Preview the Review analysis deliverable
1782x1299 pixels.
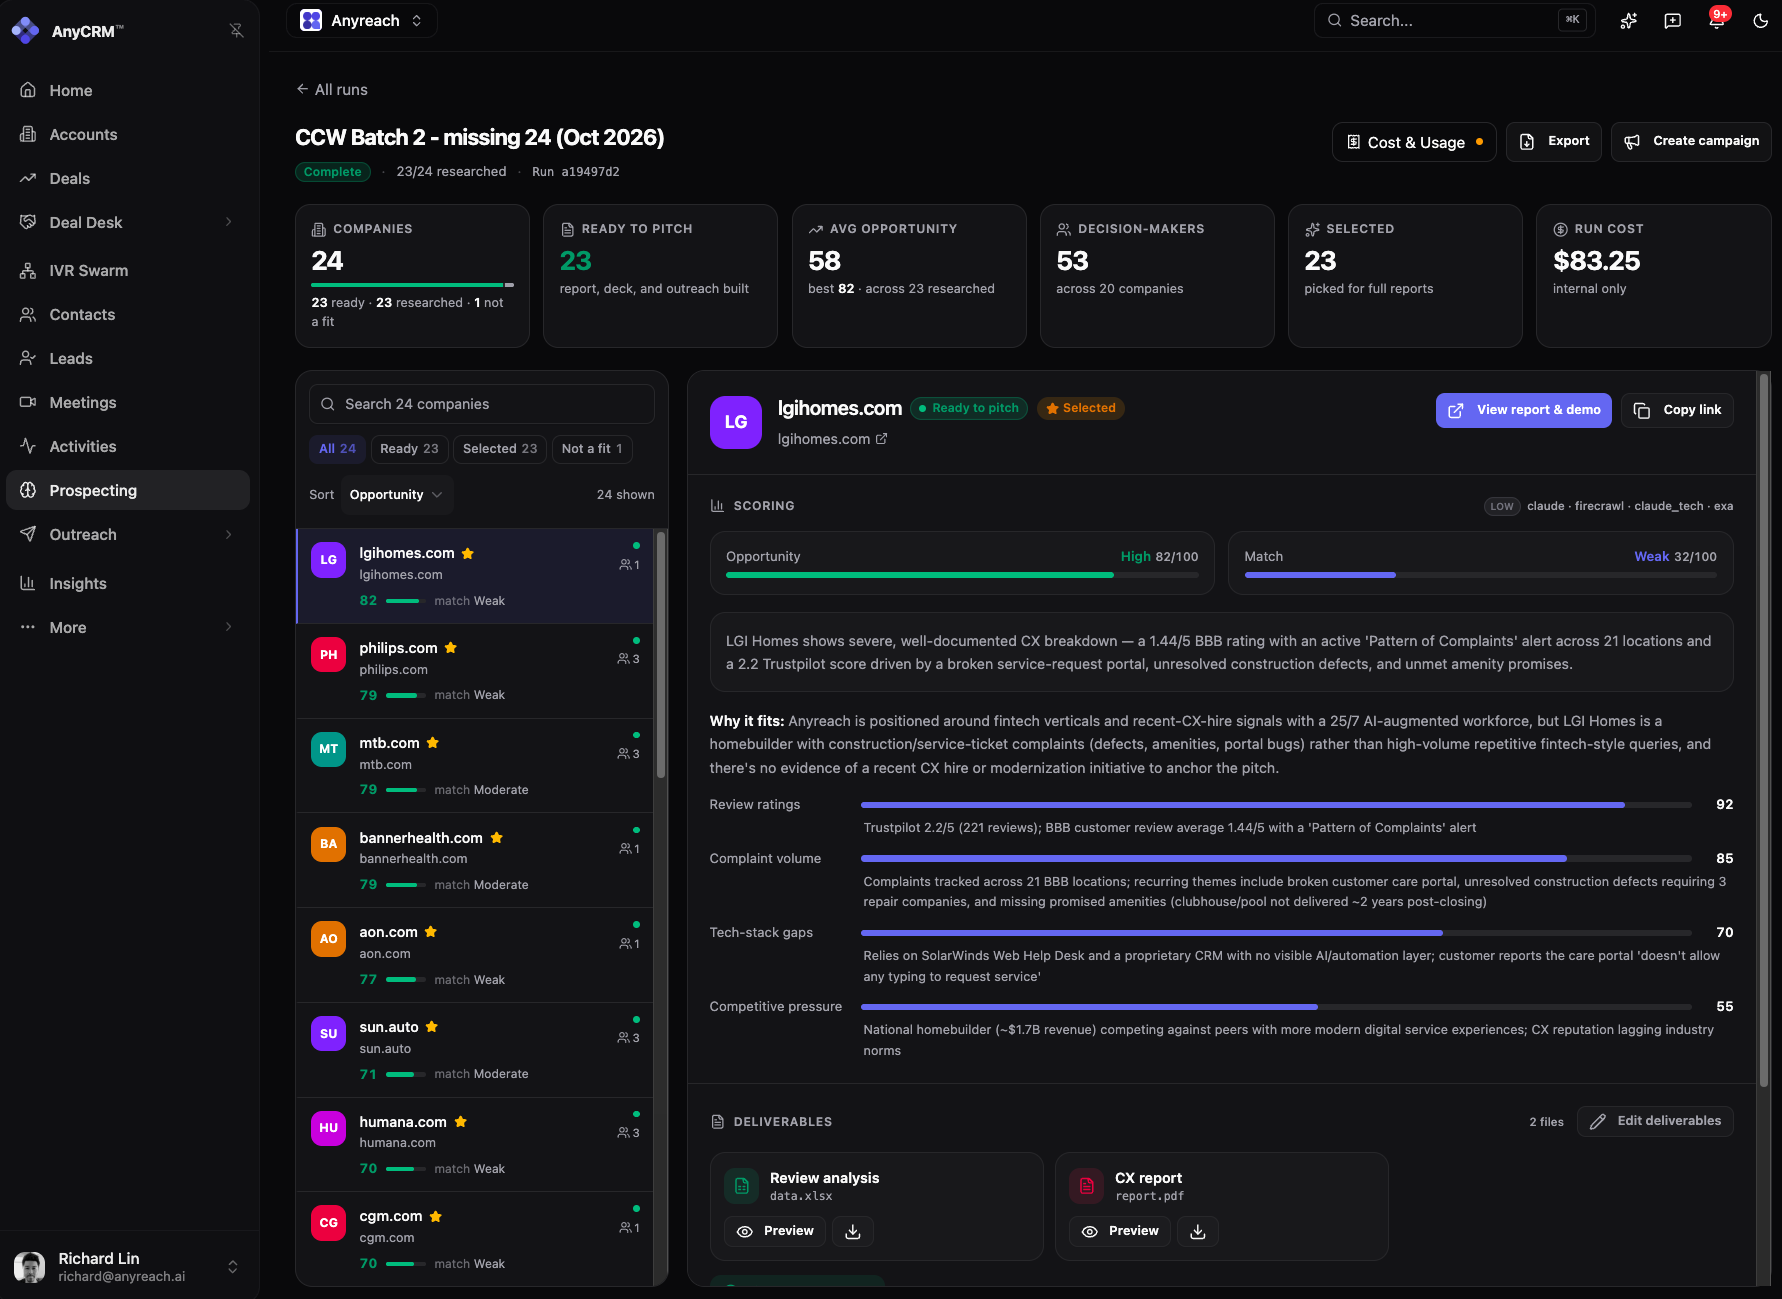tap(775, 1232)
